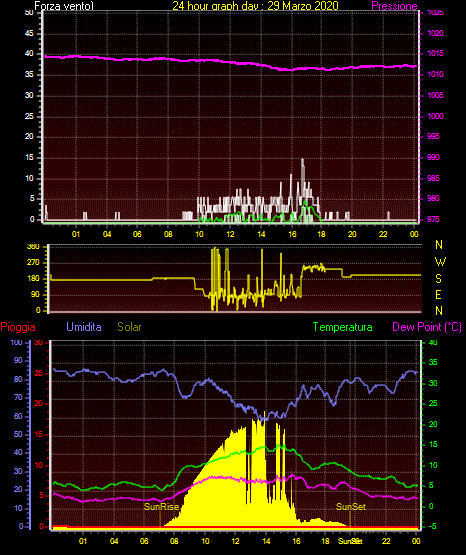Screen dimensions: 466x555
Task: Click the Umidita legend label
Action: (x=84, y=327)
